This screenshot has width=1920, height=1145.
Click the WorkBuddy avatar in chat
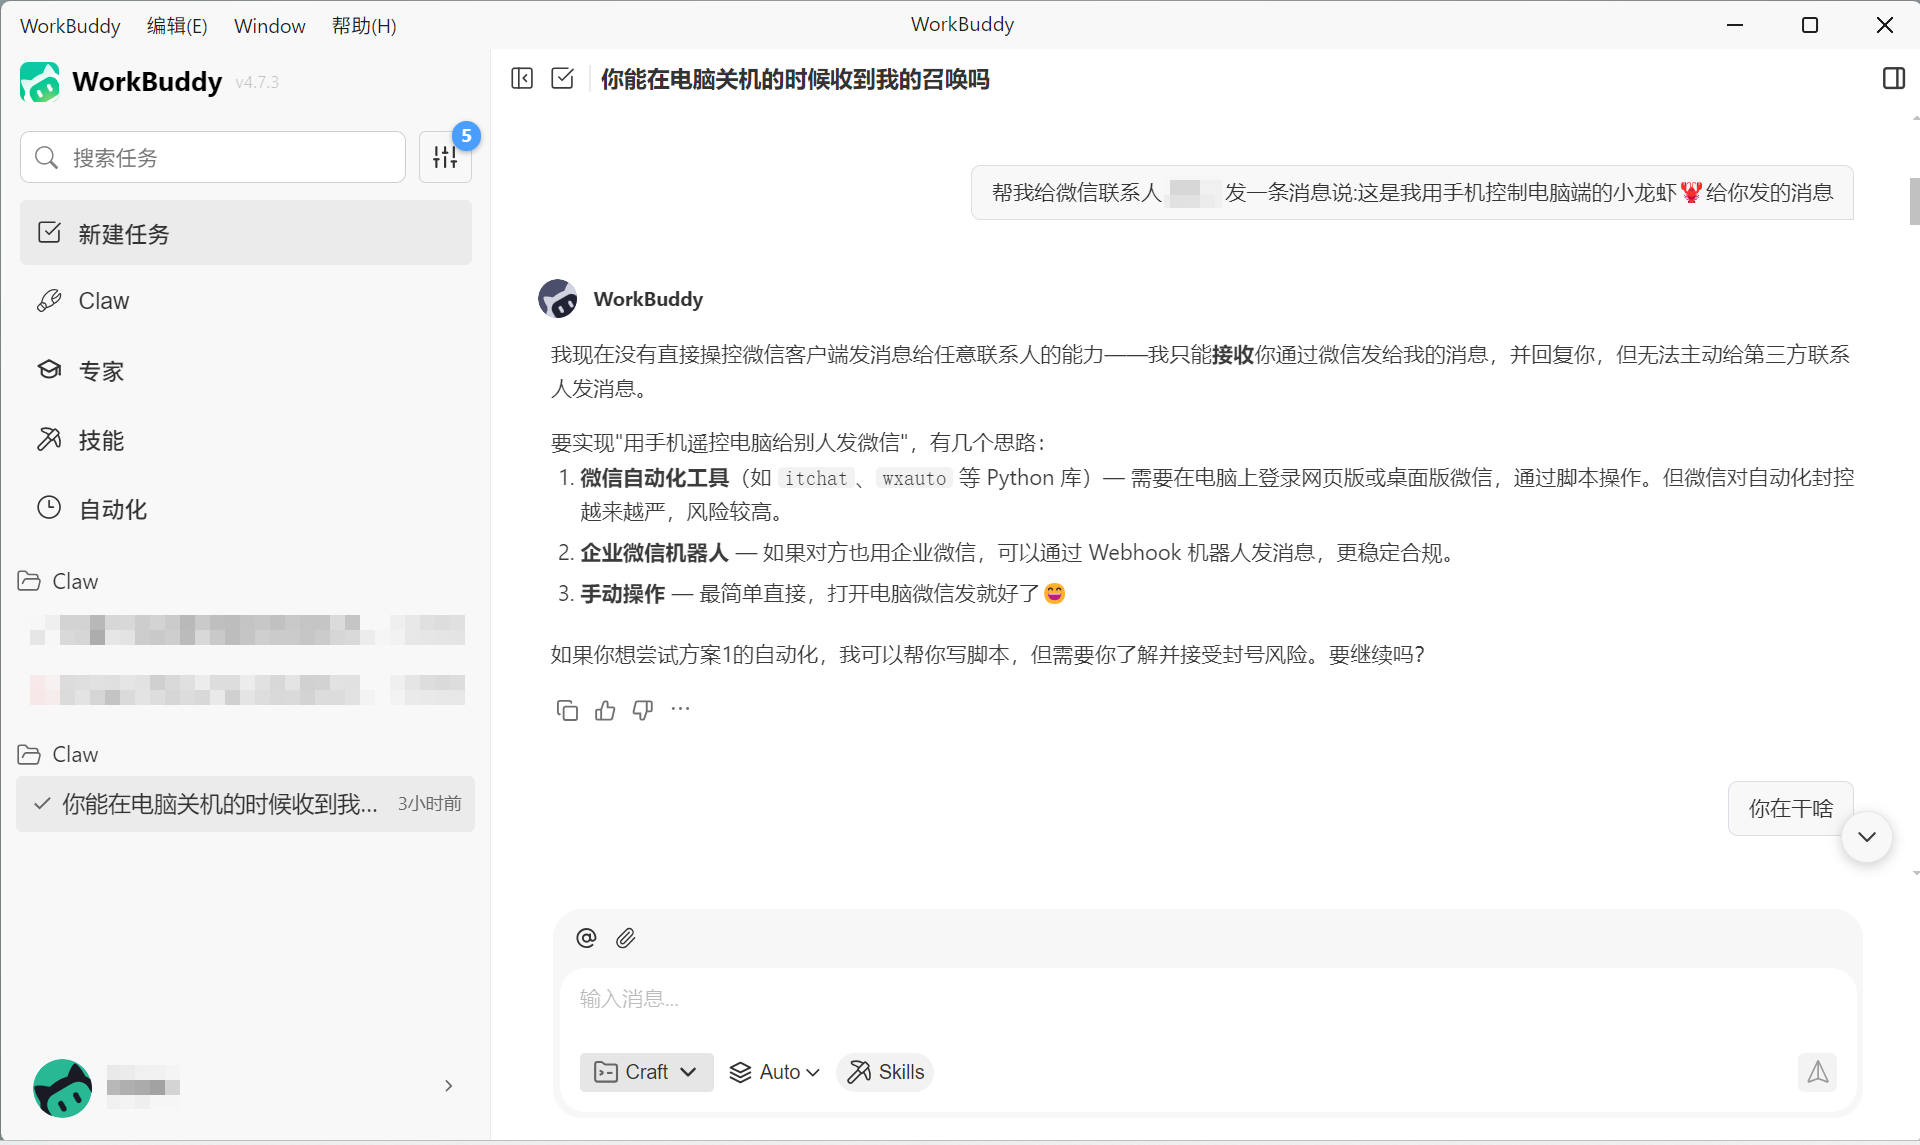tap(558, 299)
